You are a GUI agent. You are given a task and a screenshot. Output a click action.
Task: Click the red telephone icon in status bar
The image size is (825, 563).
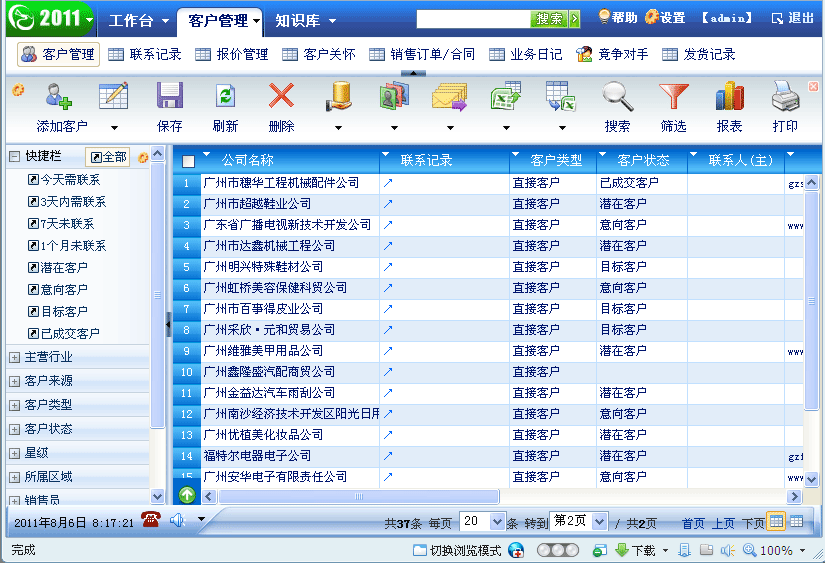150,520
